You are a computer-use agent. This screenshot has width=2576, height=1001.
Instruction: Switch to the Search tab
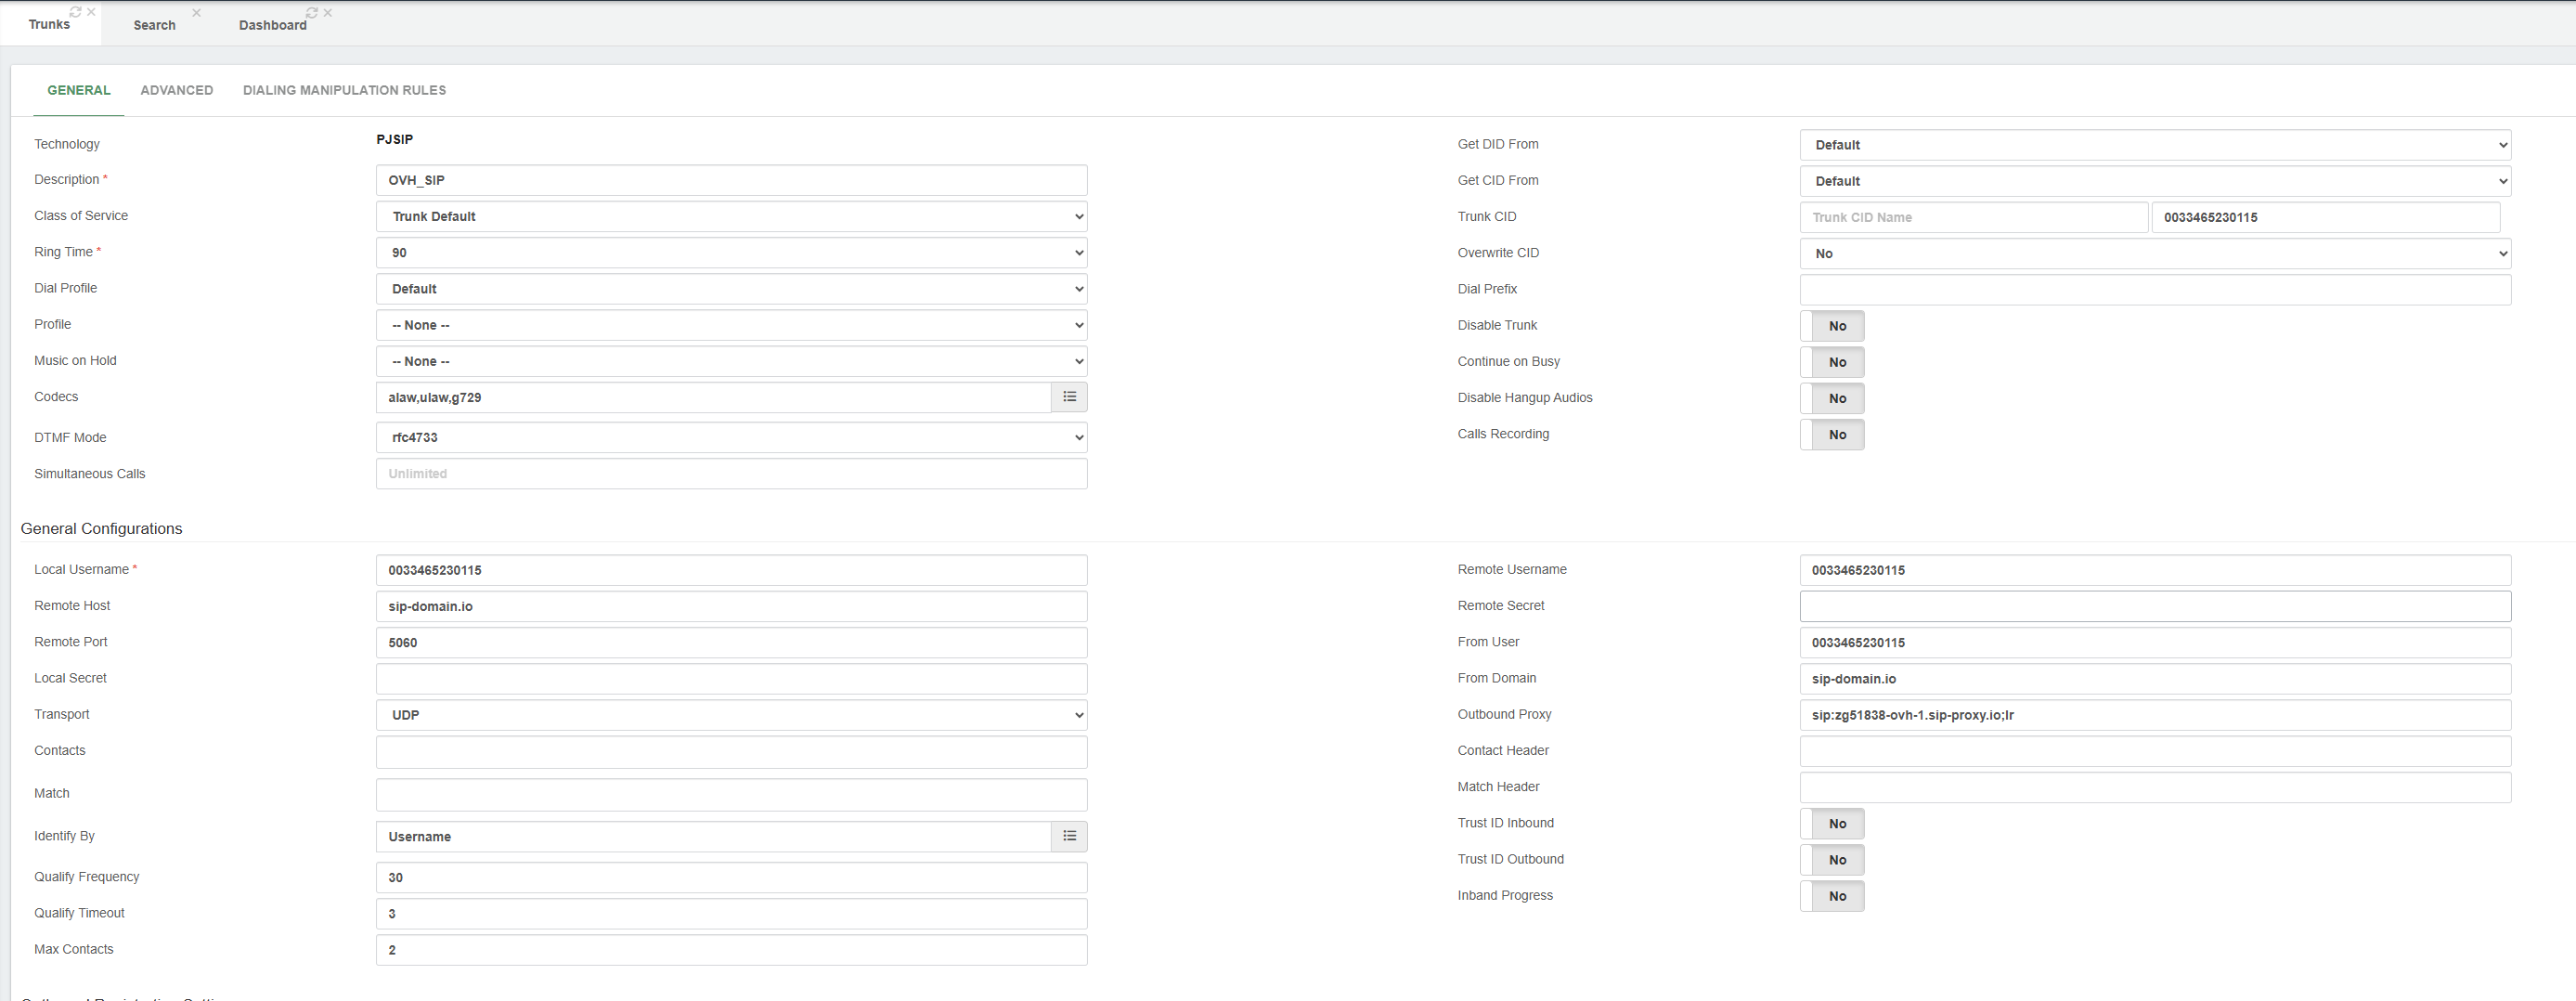tap(154, 25)
